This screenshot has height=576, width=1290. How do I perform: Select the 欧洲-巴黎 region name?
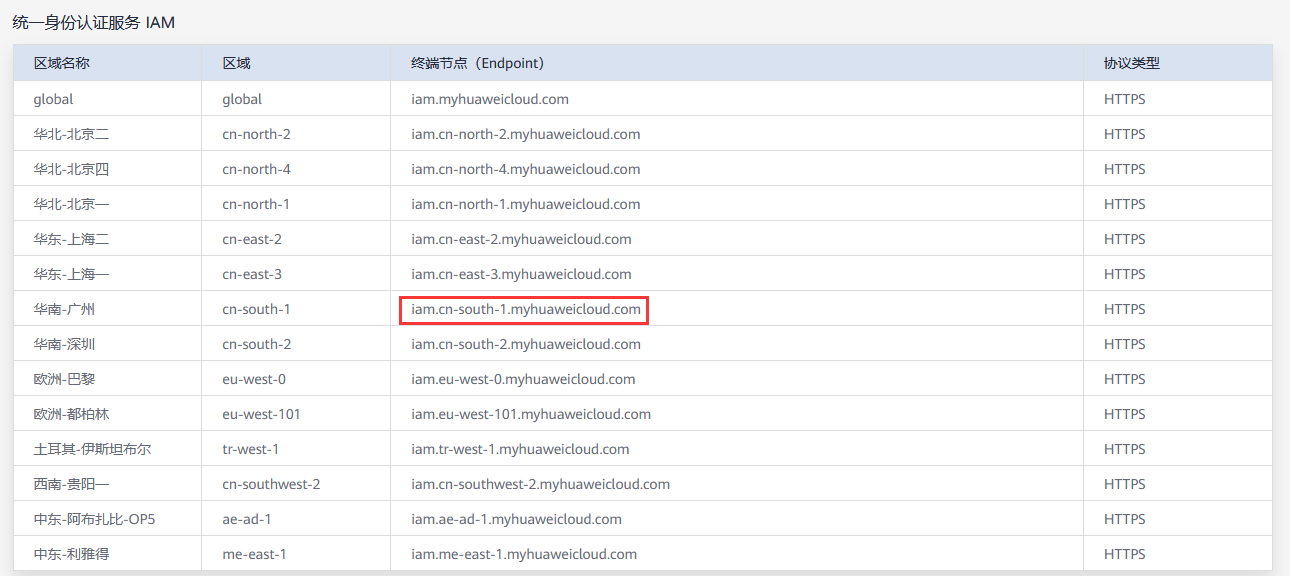point(64,379)
